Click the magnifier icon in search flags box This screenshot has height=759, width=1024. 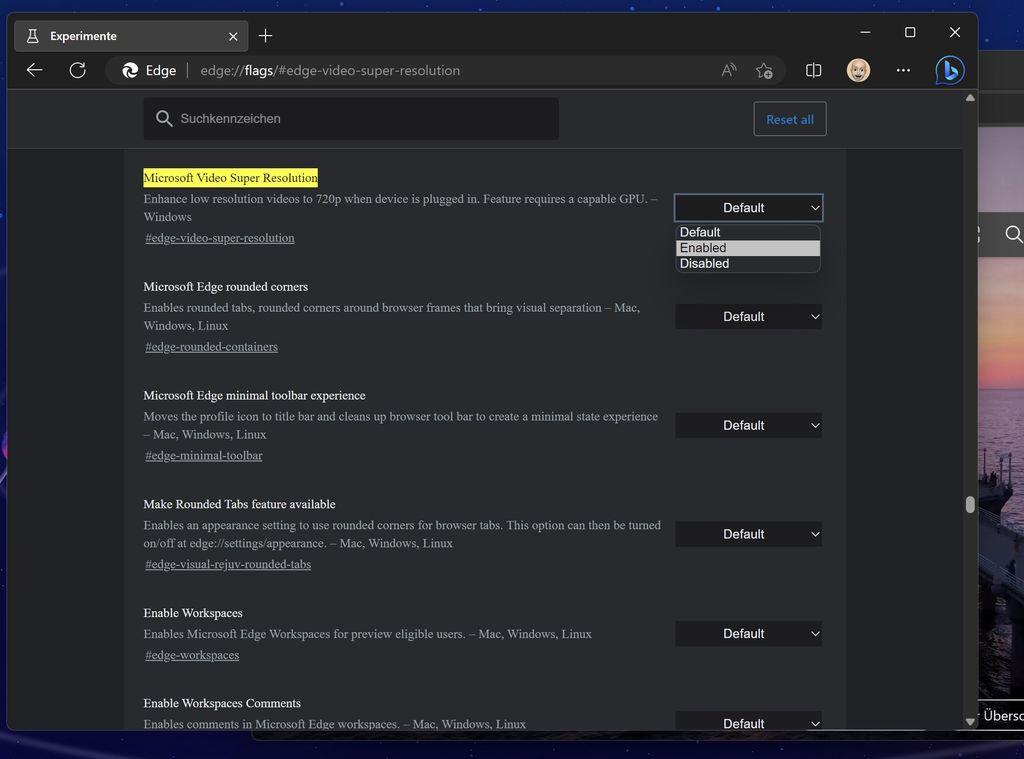(x=164, y=119)
